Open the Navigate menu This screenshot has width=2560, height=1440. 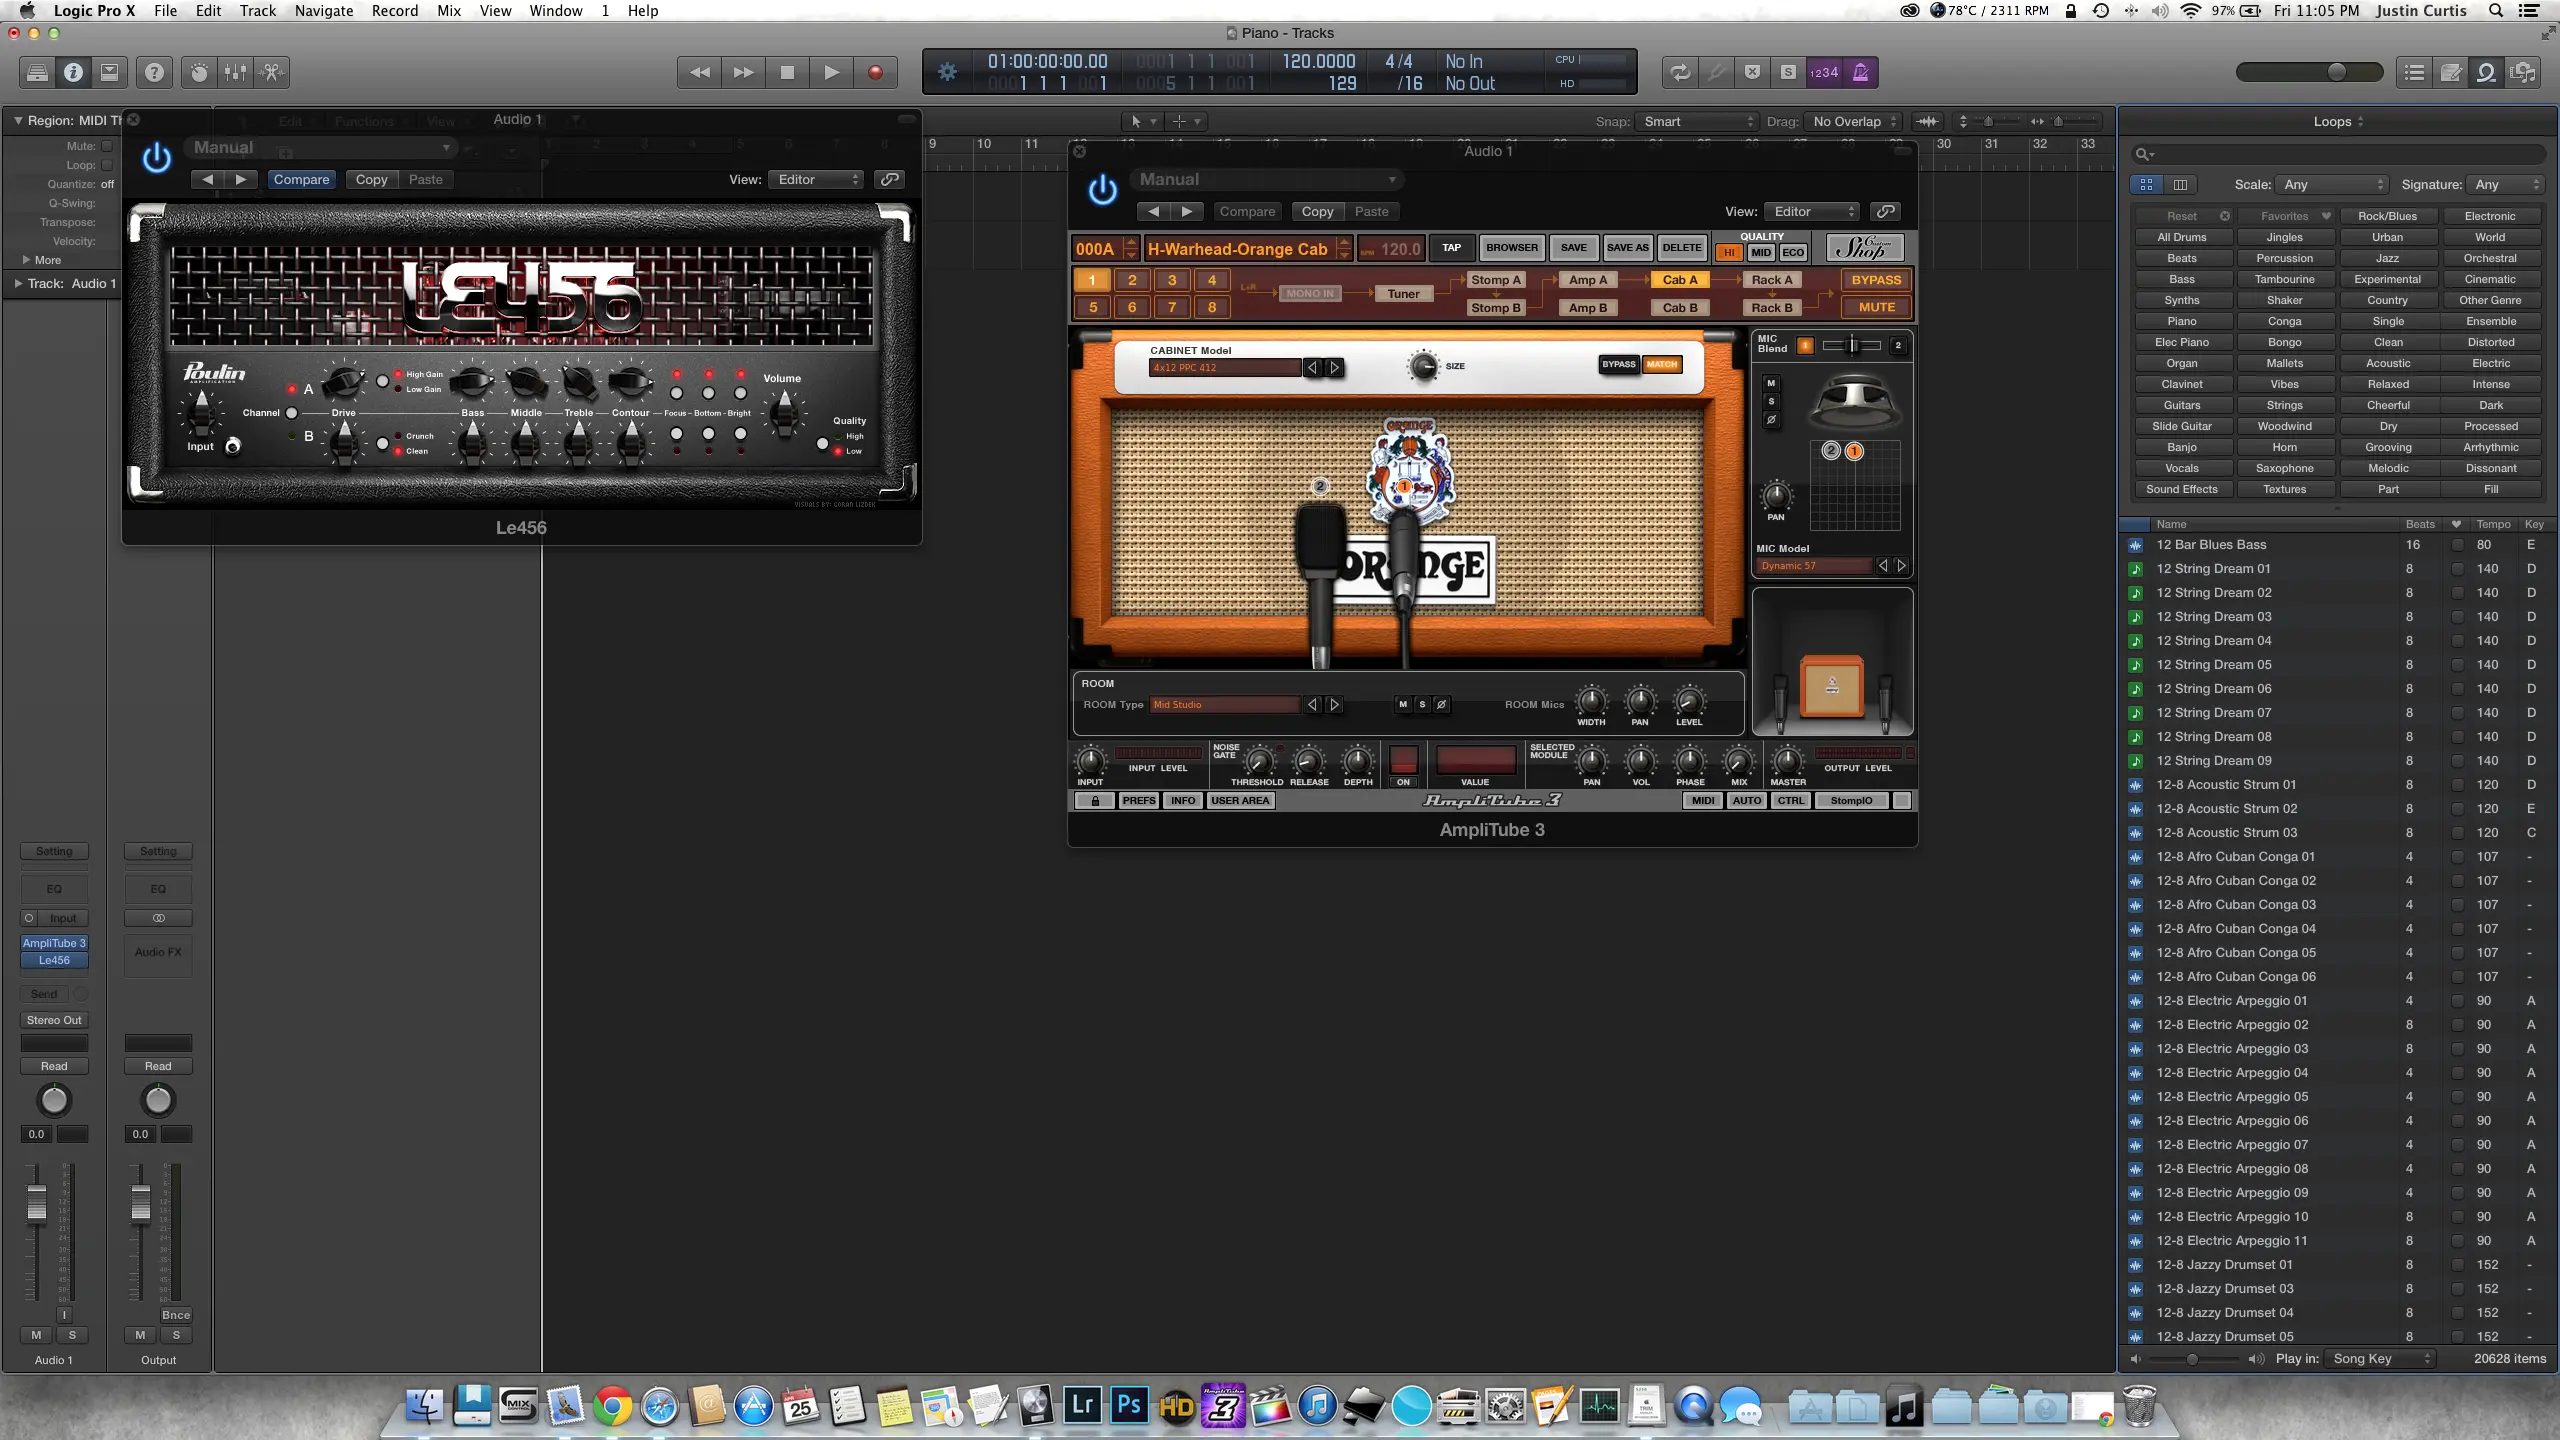coord(323,10)
